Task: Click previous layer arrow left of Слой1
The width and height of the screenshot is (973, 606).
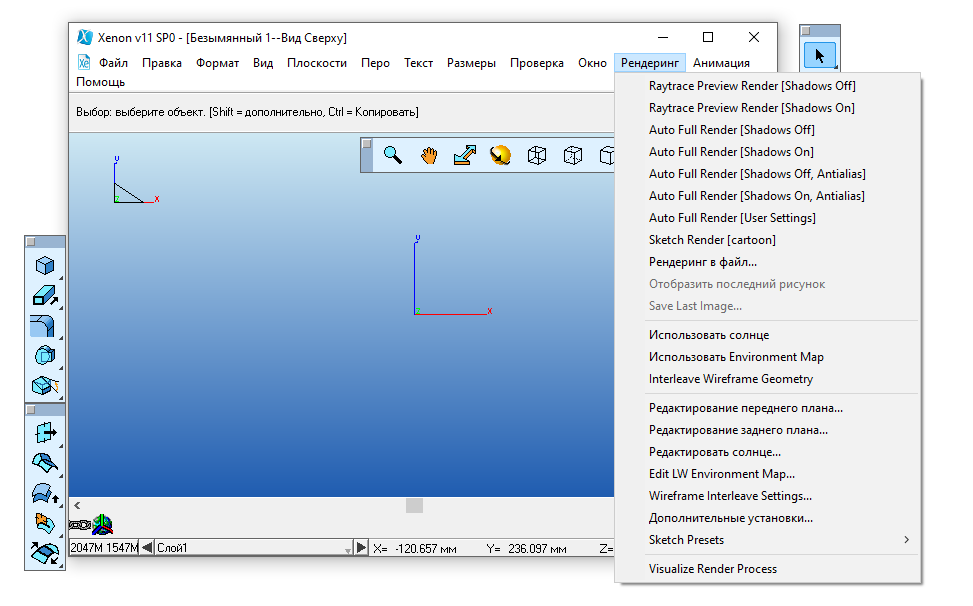Action: click(146, 548)
